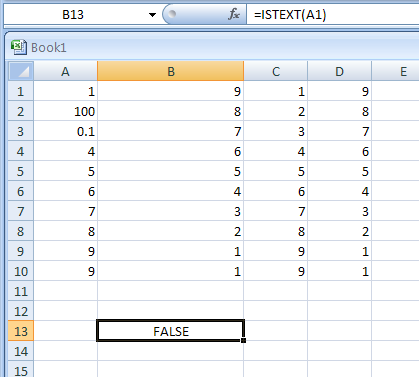
Task: Click cell A1 containing 1
Action: click(66, 91)
